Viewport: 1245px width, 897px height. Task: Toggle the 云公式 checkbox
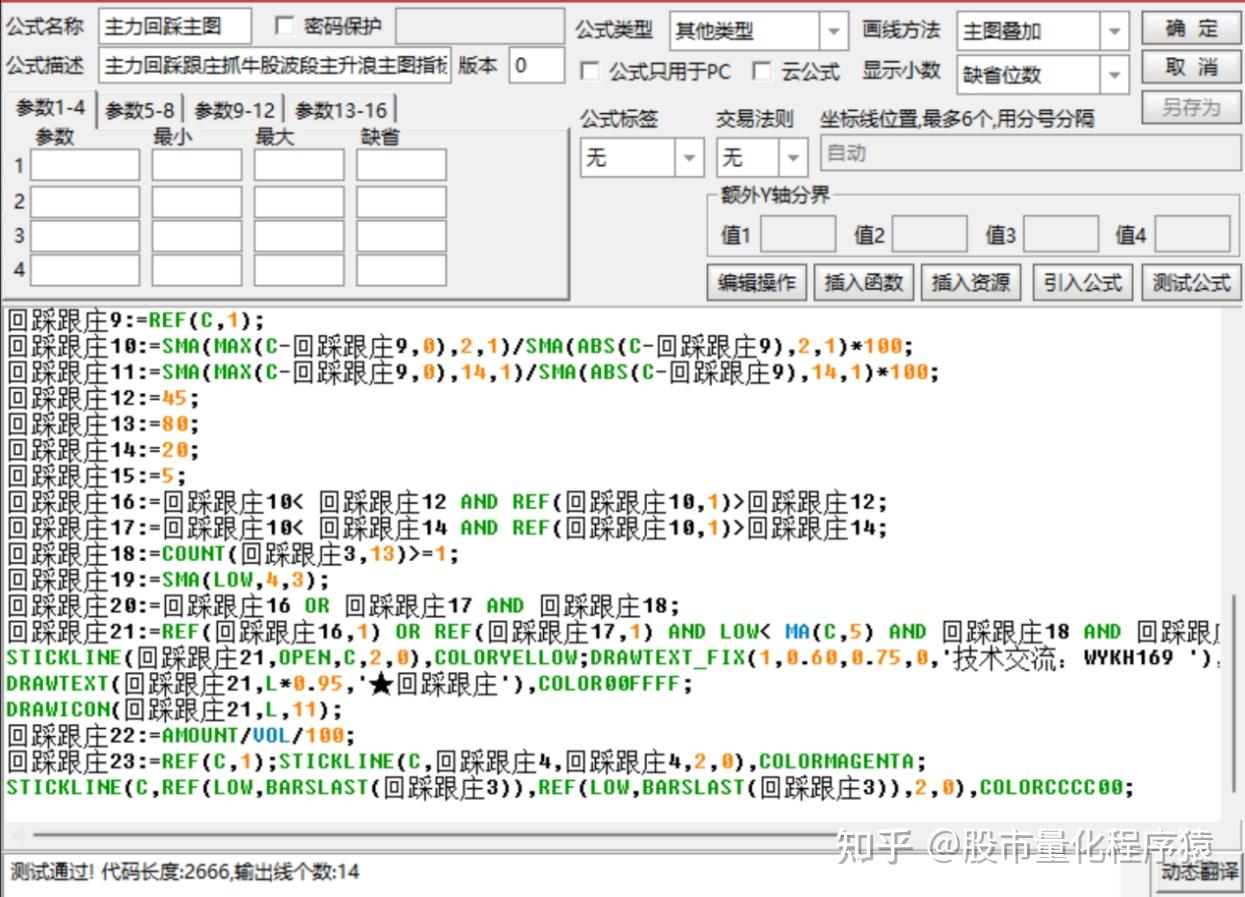tap(762, 71)
